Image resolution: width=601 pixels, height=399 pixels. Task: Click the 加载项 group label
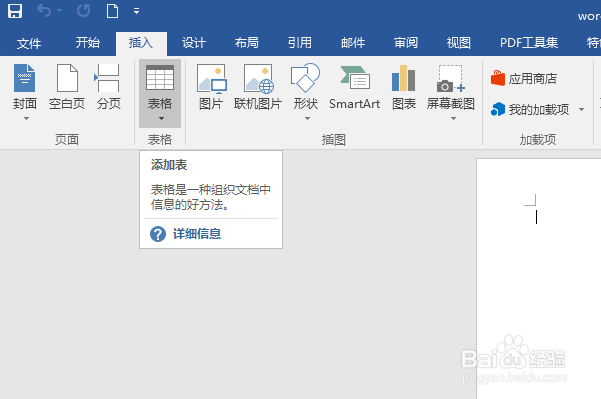[x=538, y=140]
